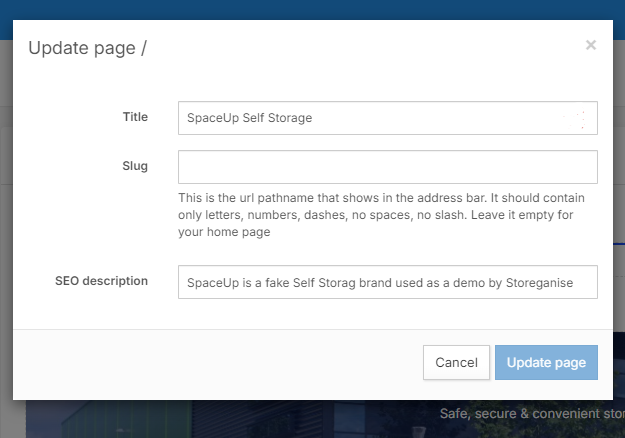Click the SEO description label

pyautogui.click(x=101, y=281)
